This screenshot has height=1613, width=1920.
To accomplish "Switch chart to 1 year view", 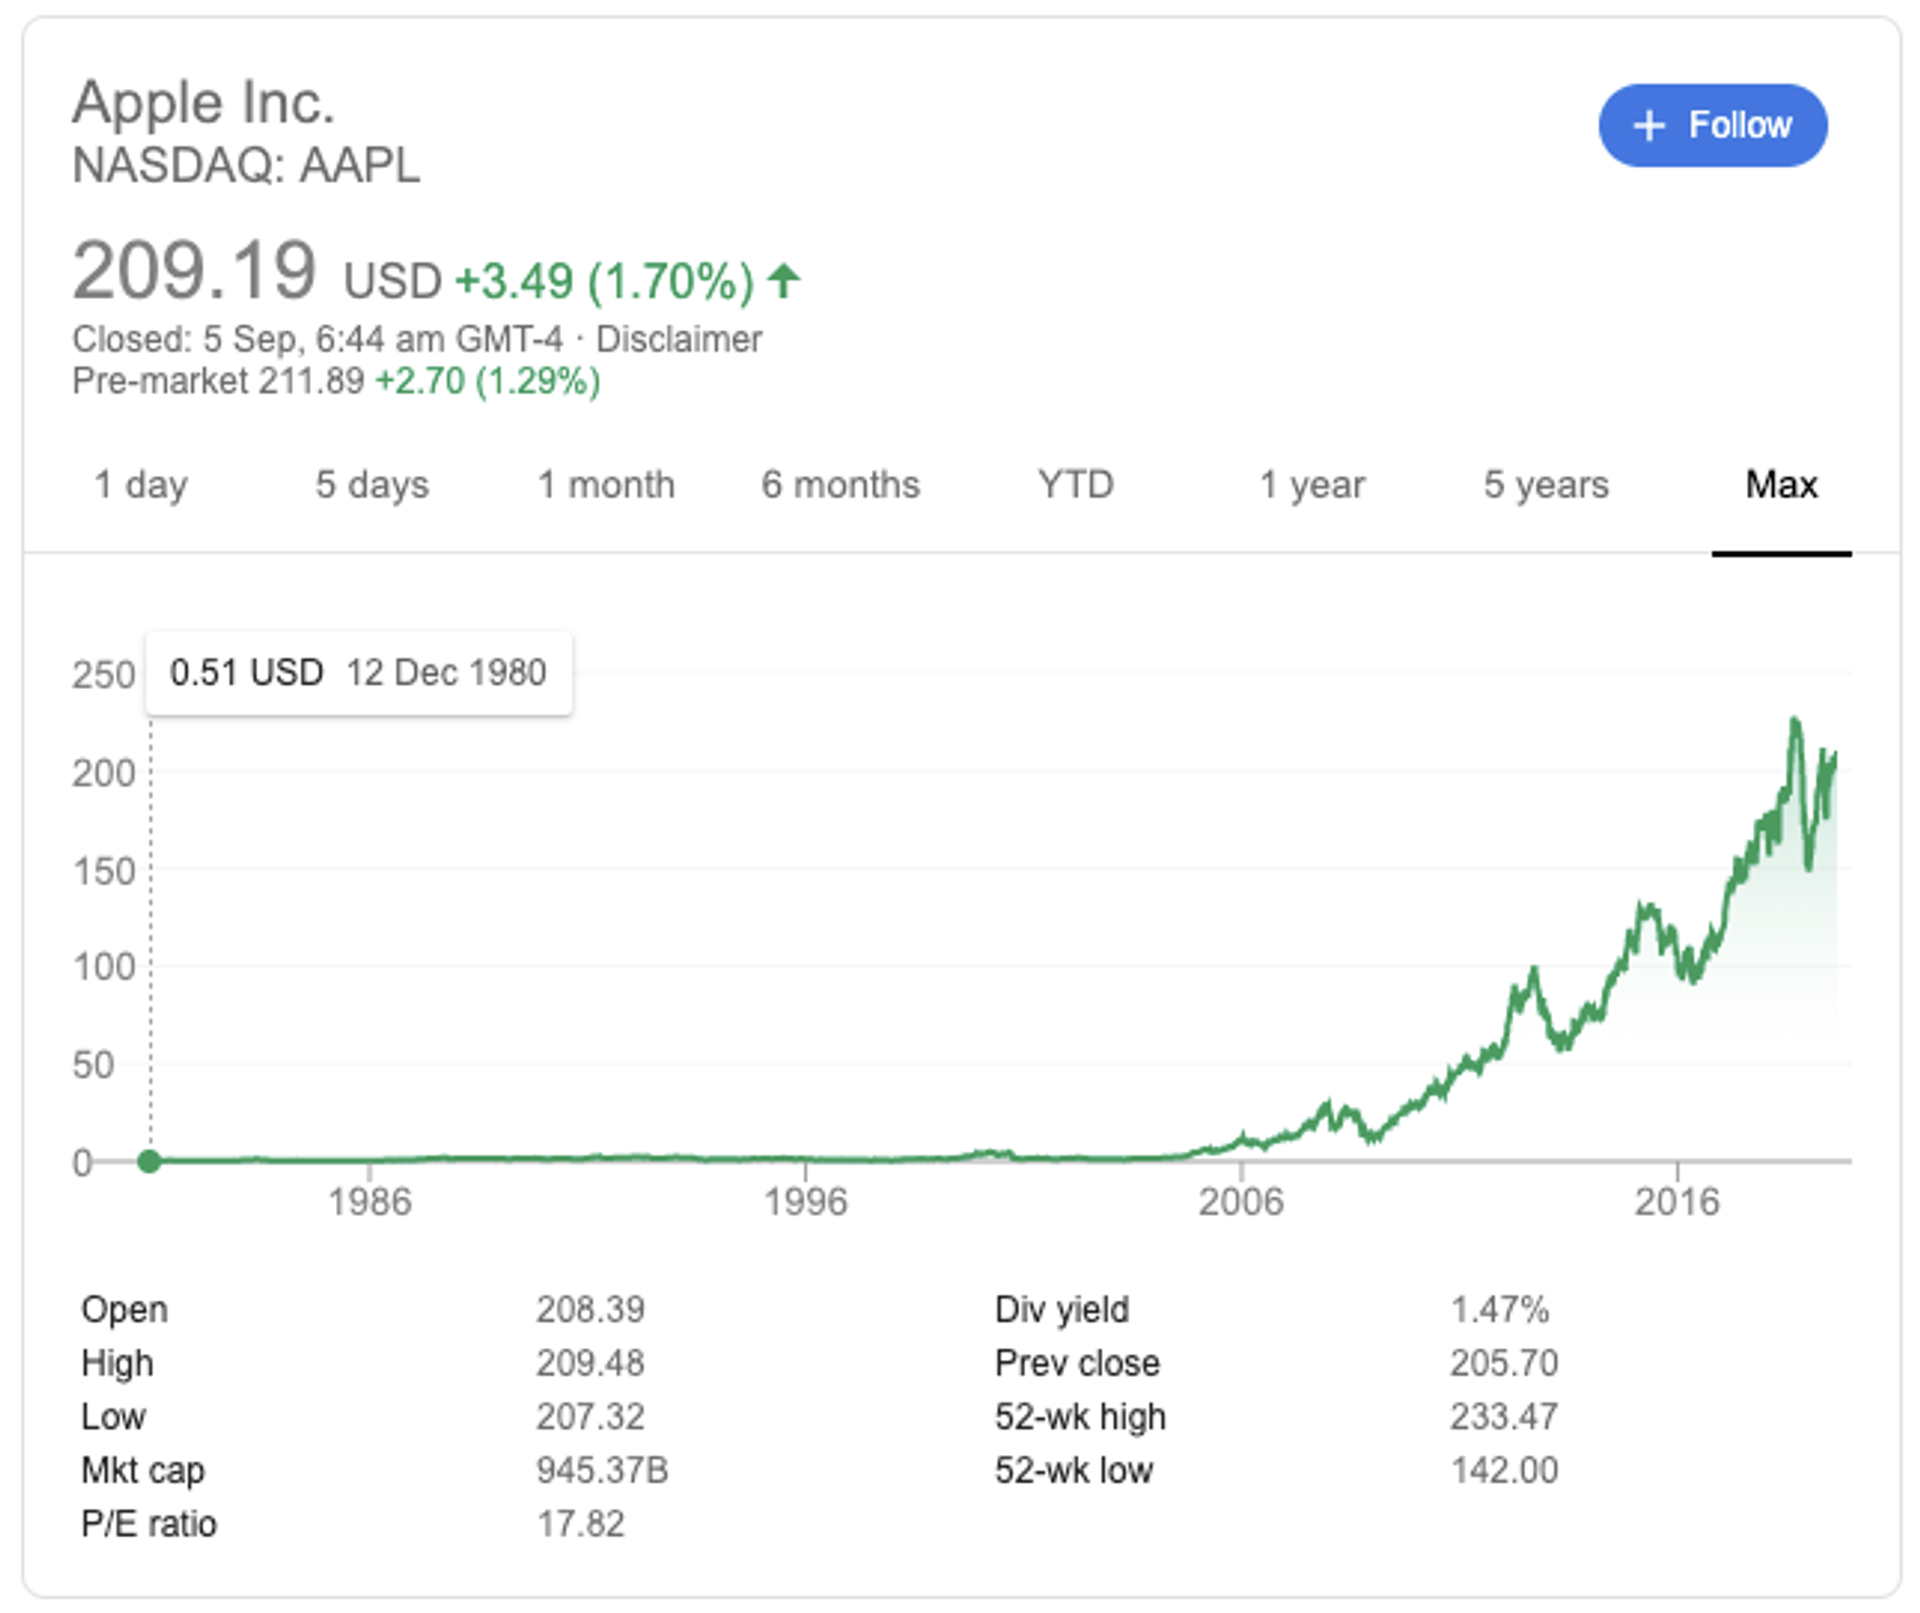I will pos(1311,485).
